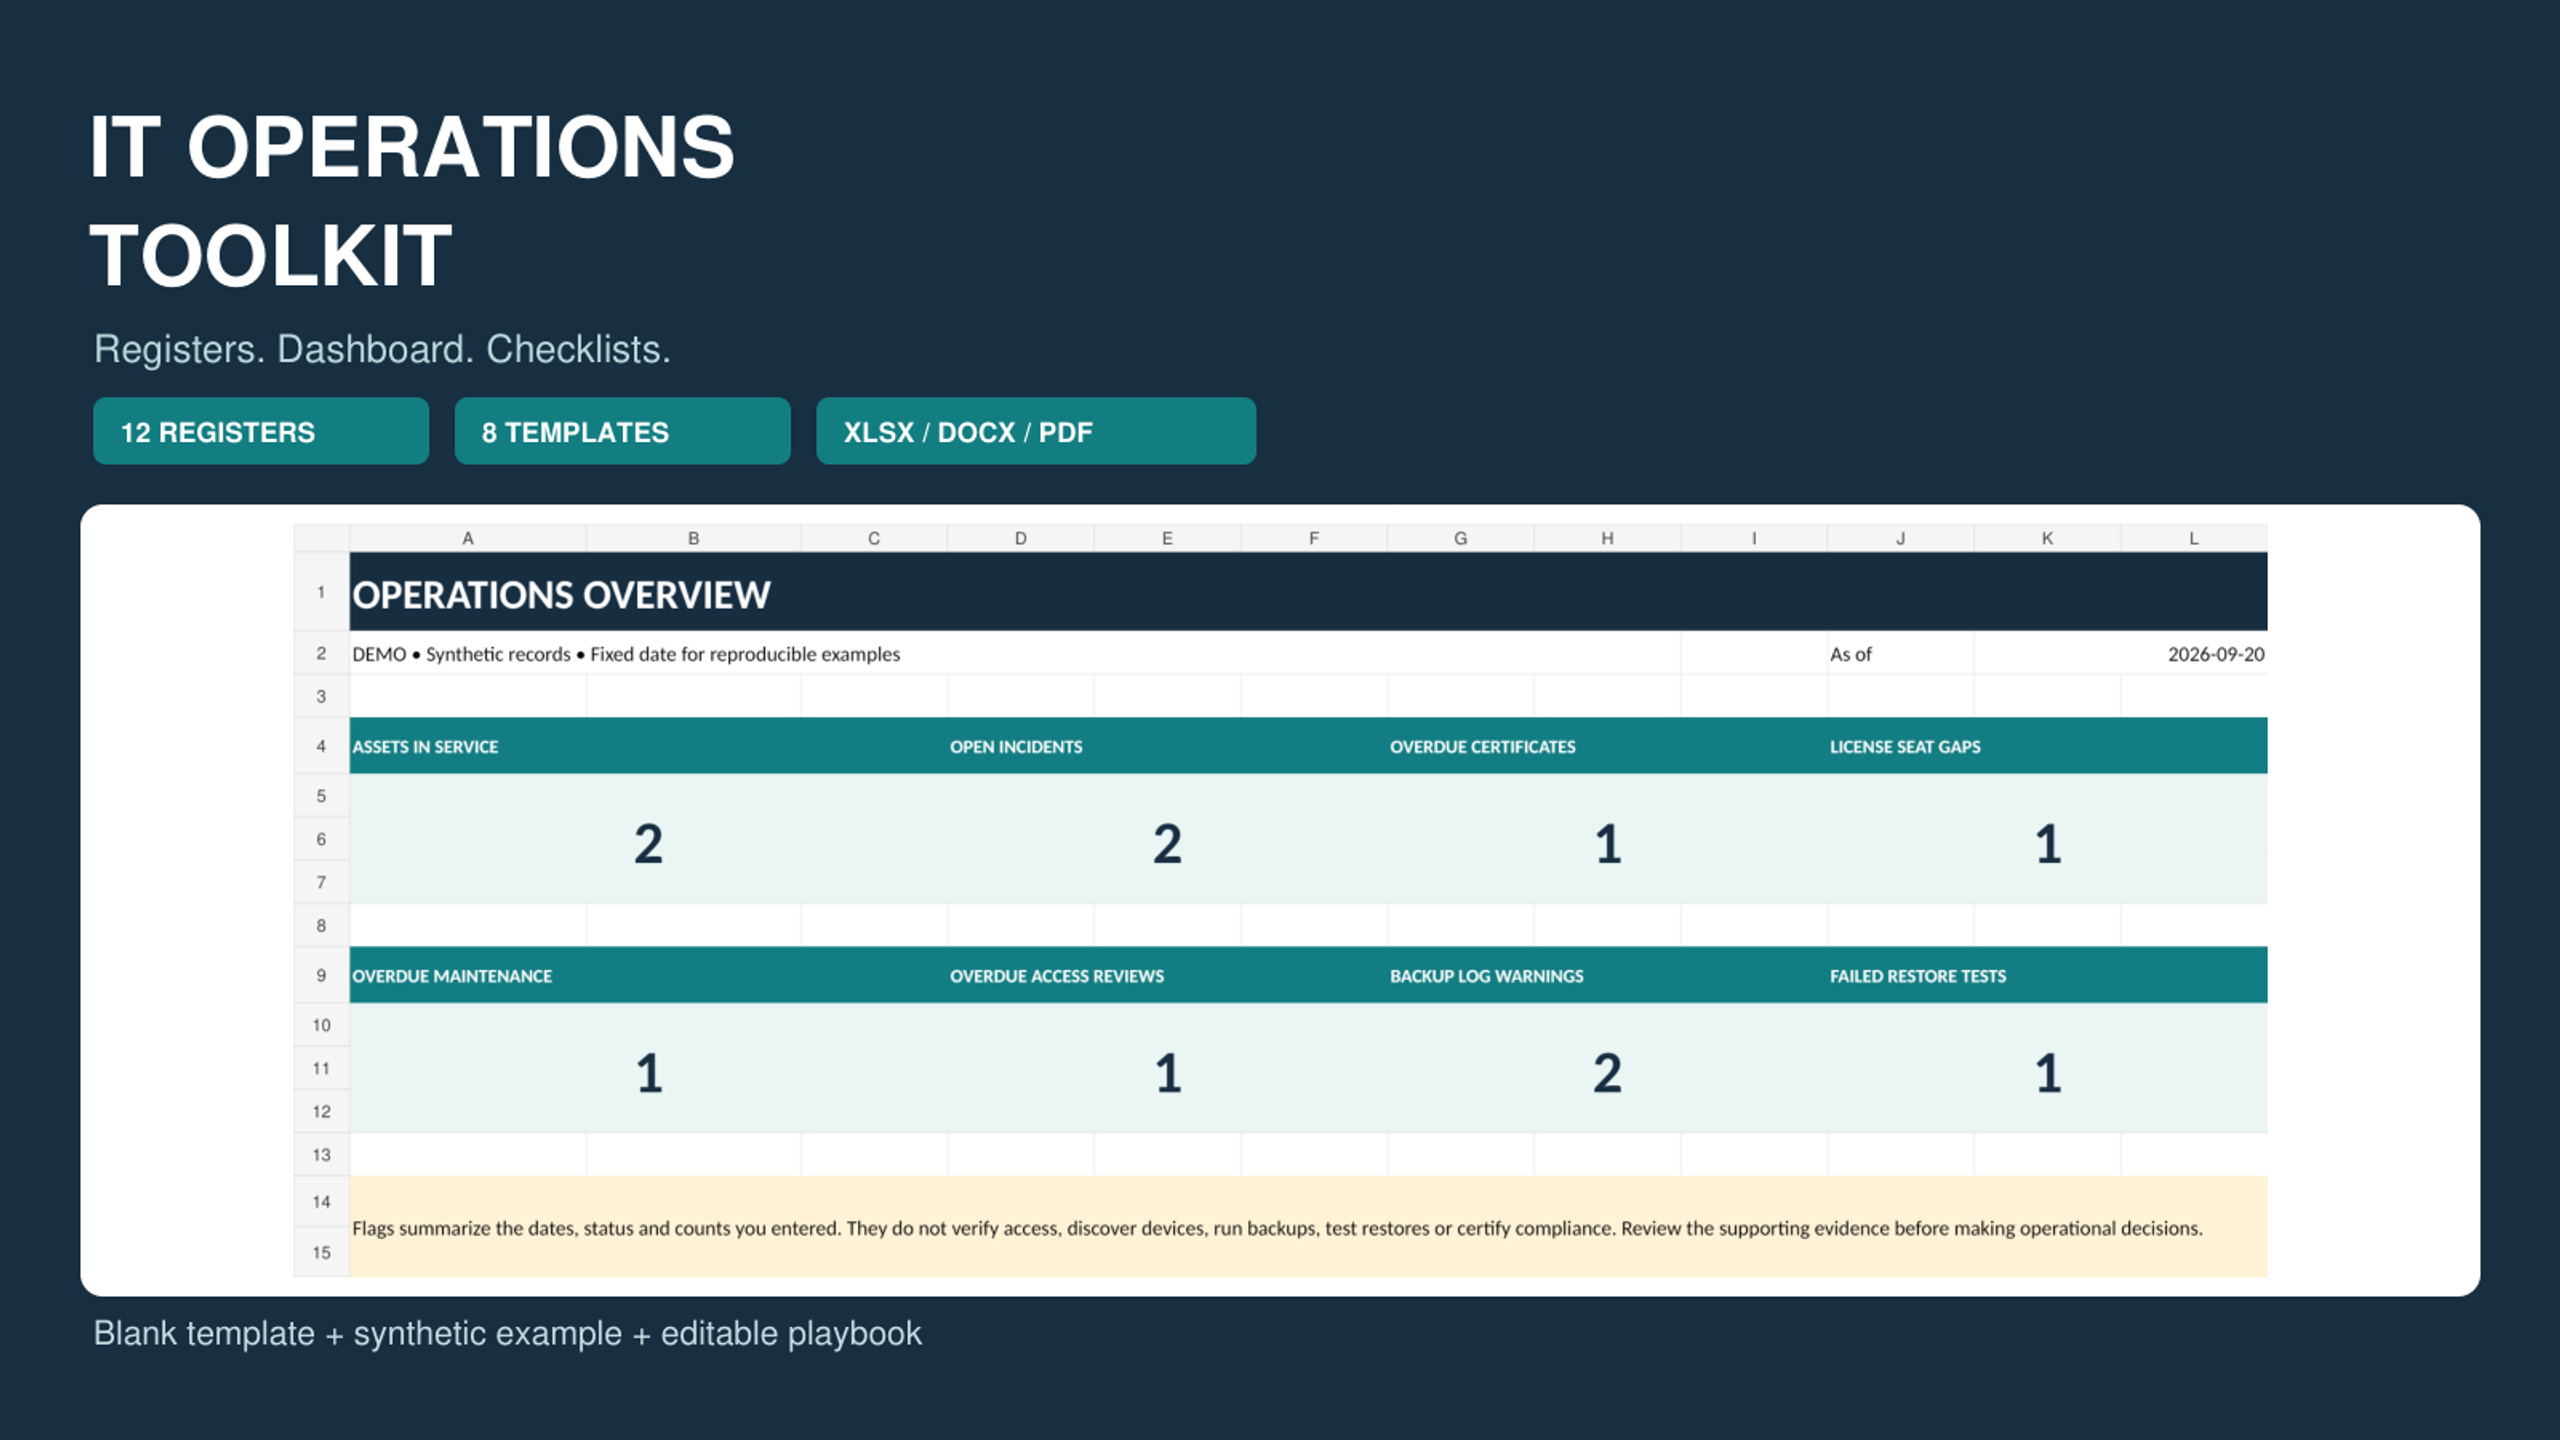Click the Flags summarize disclaimer text
The image size is (2560, 1440).
[x=1277, y=1227]
